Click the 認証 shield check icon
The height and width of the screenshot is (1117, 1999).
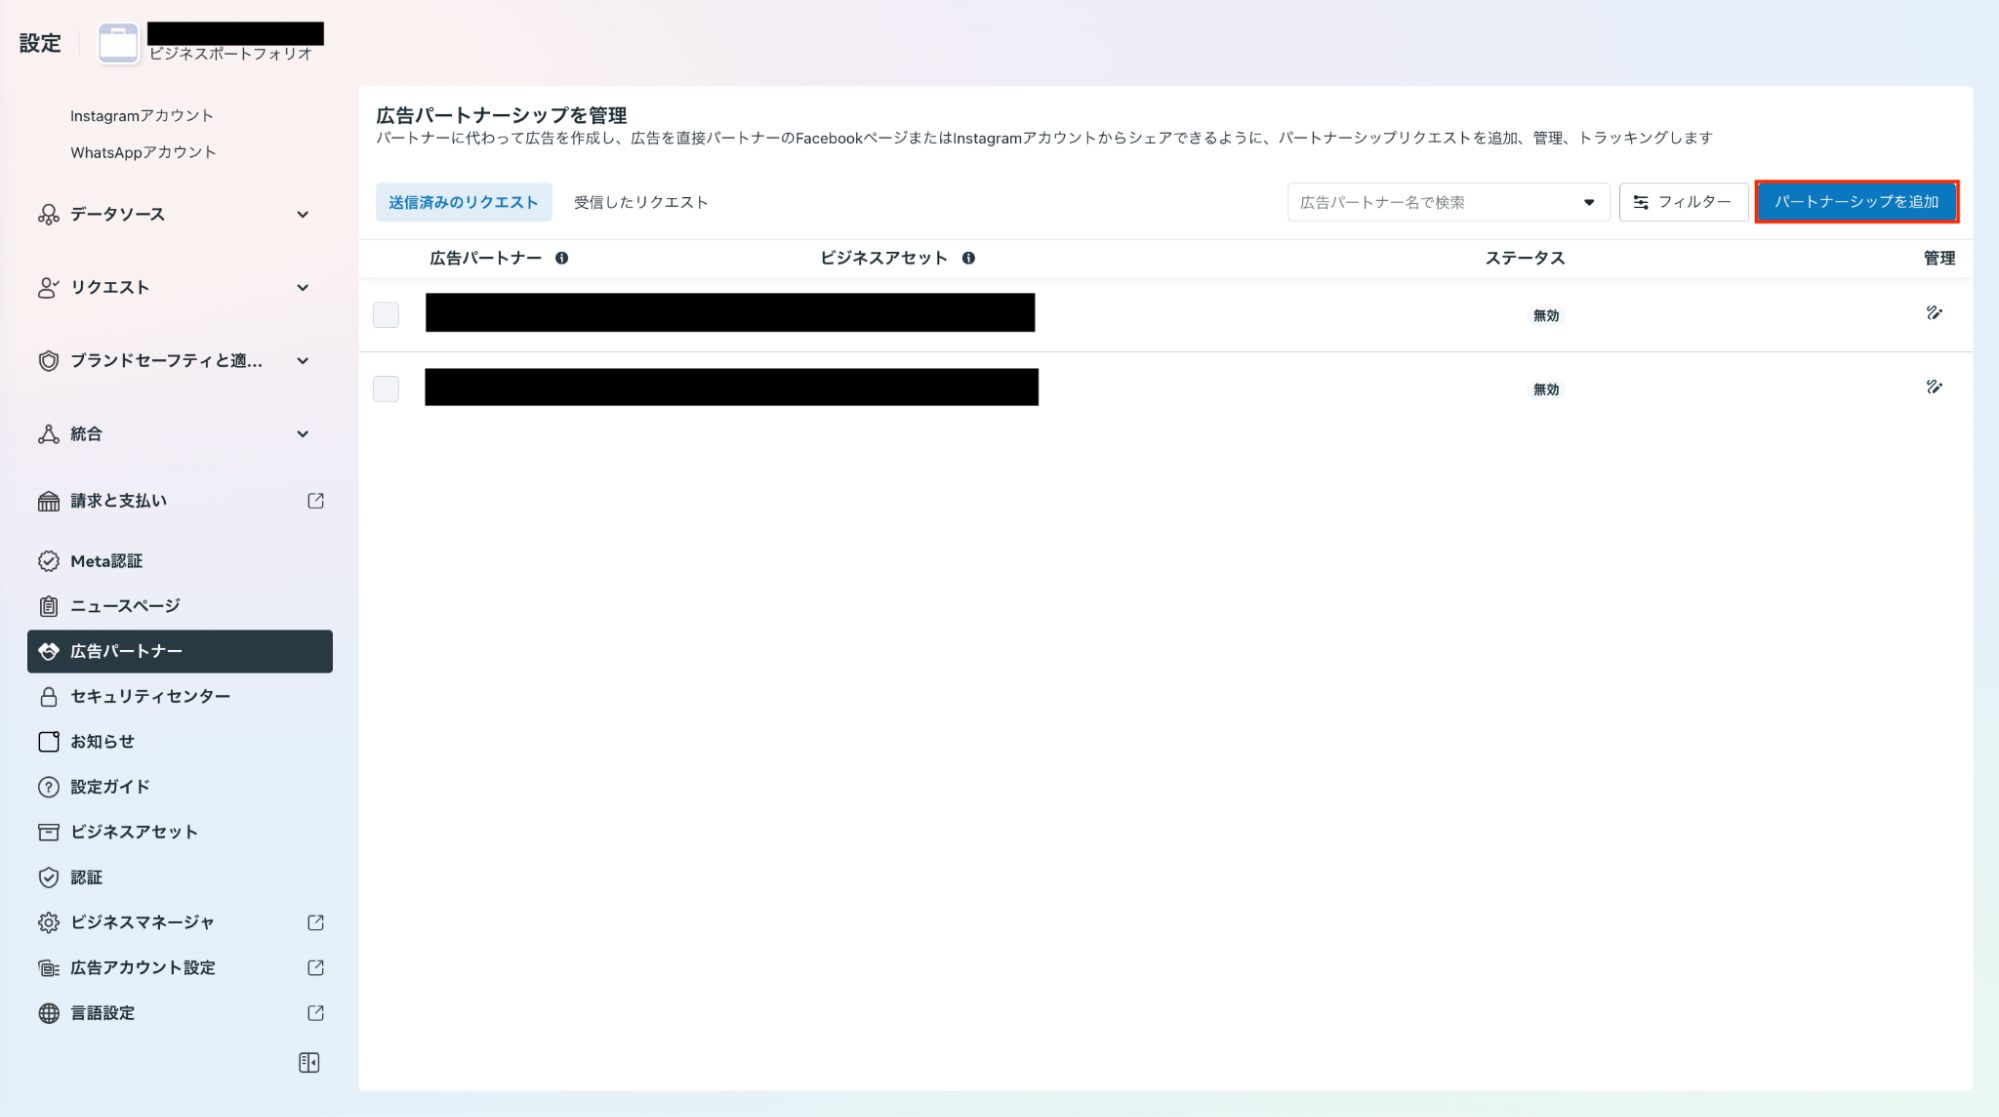pos(48,878)
